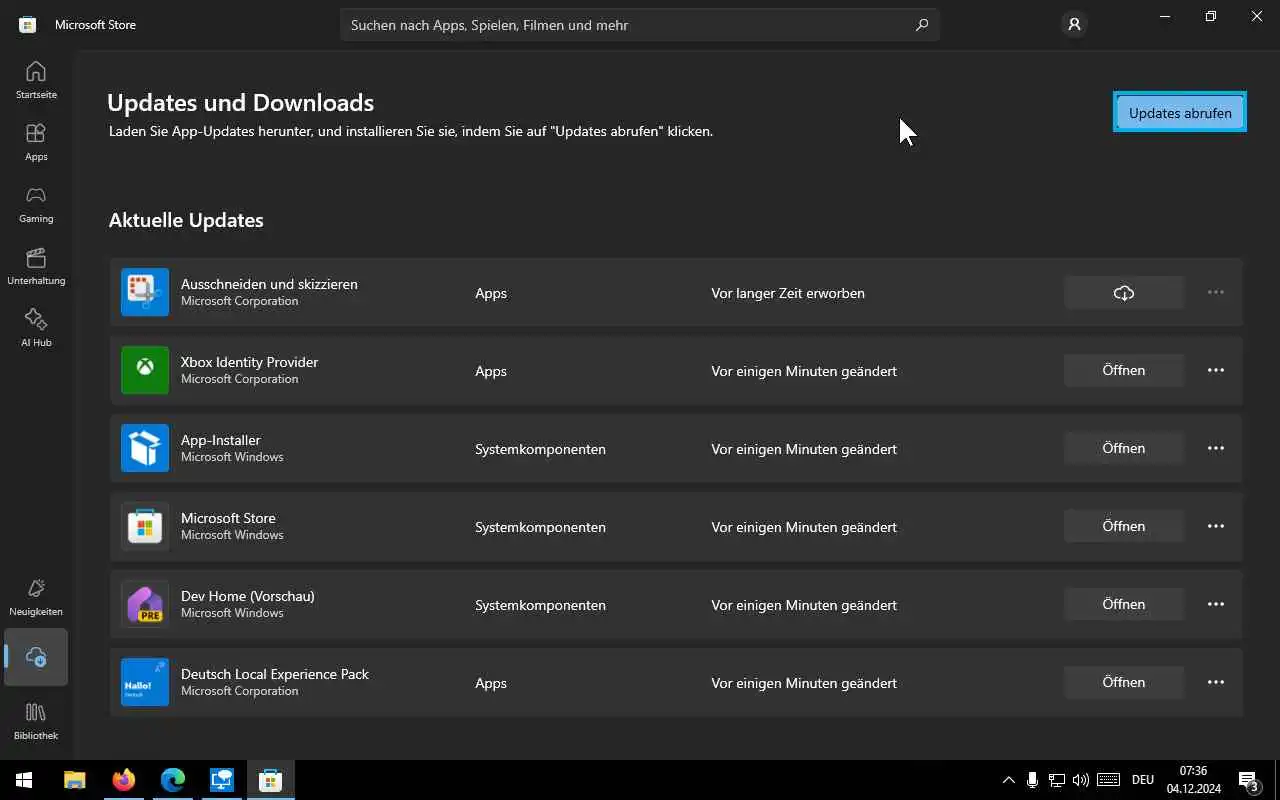
Task: Select the Downloads cloud sidebar icon
Action: coord(36,657)
